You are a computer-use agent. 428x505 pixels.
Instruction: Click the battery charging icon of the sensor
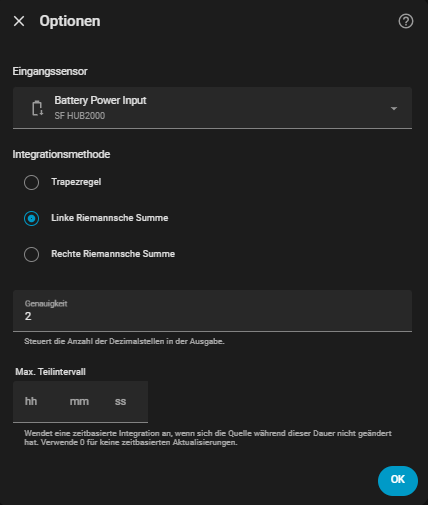point(37,108)
